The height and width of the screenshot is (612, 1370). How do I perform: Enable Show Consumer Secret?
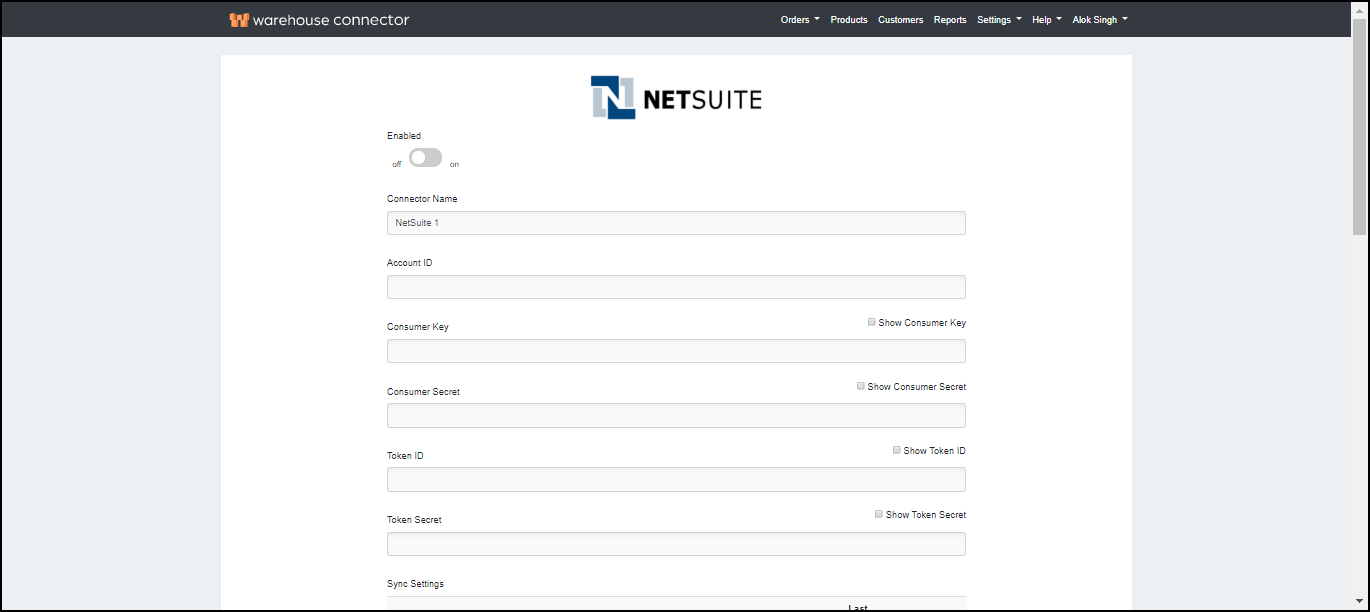point(860,386)
